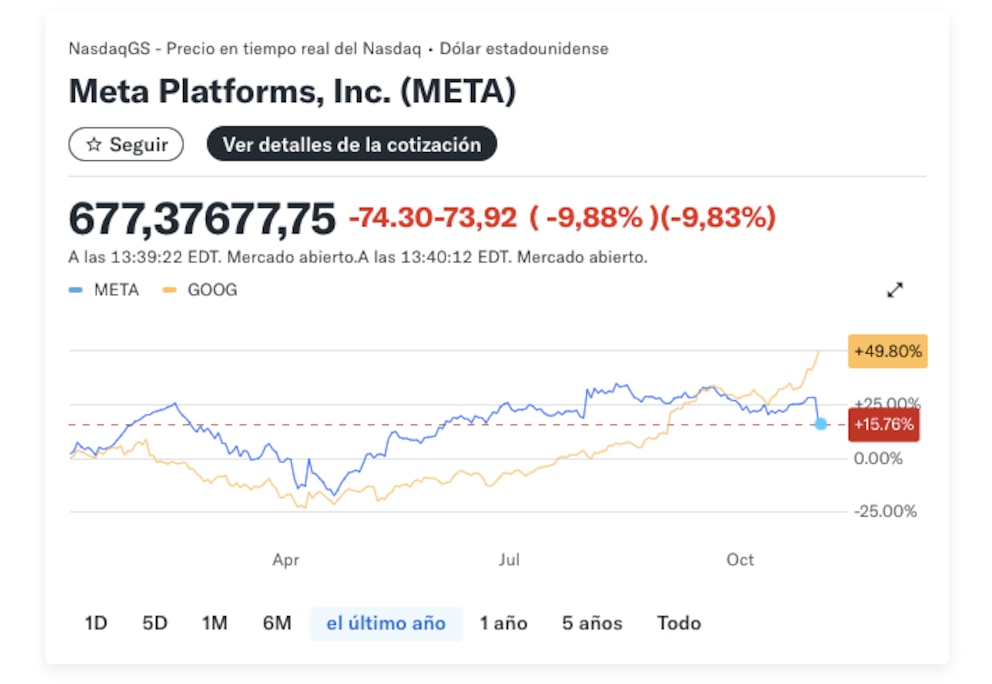This screenshot has width=992, height=684.
Task: Click the blue META legend color swatch
Action: 76,290
